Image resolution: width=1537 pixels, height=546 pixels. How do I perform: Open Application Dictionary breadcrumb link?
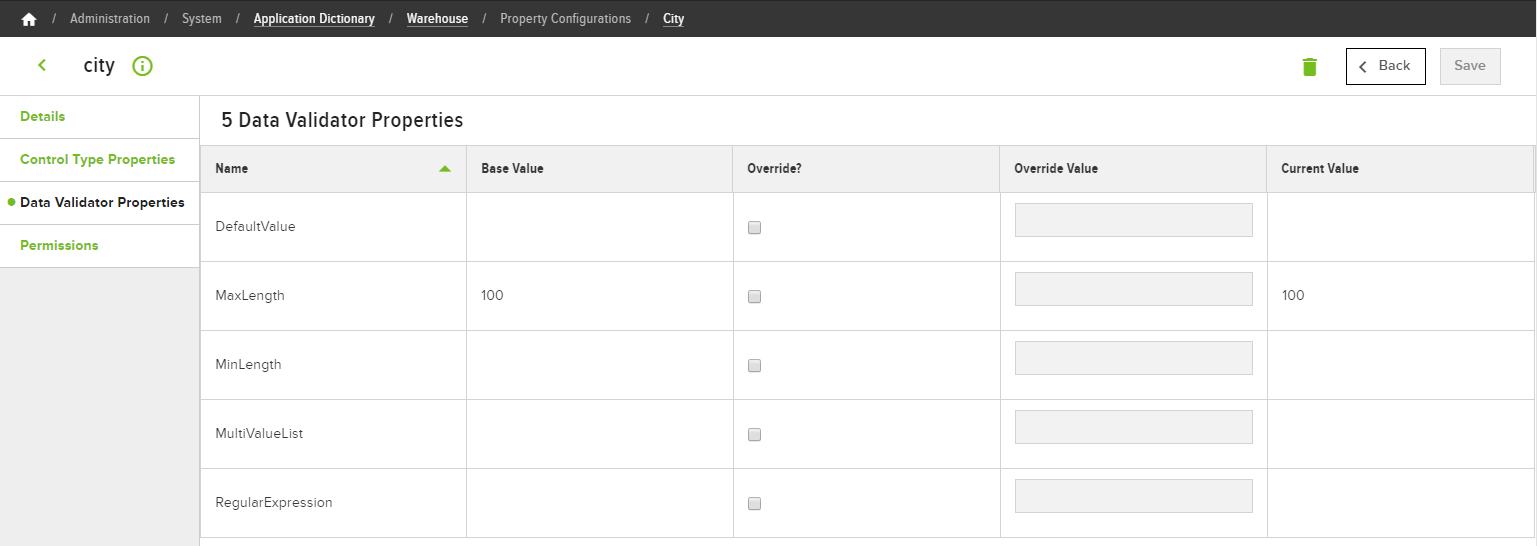[314, 19]
